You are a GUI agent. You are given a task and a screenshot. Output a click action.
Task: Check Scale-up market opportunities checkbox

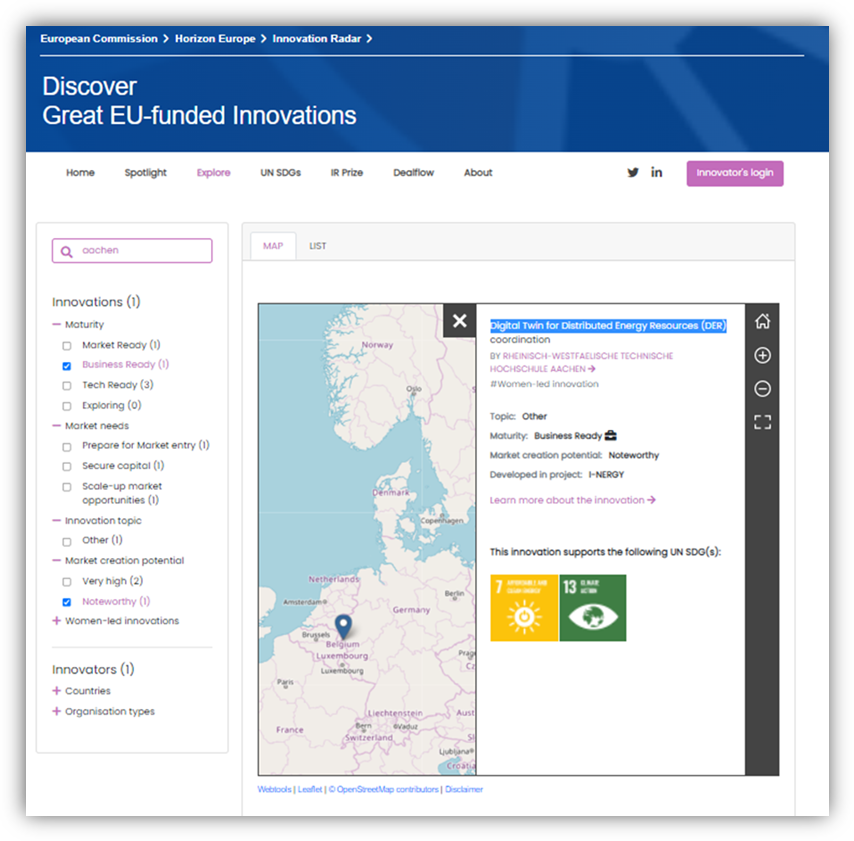66,487
